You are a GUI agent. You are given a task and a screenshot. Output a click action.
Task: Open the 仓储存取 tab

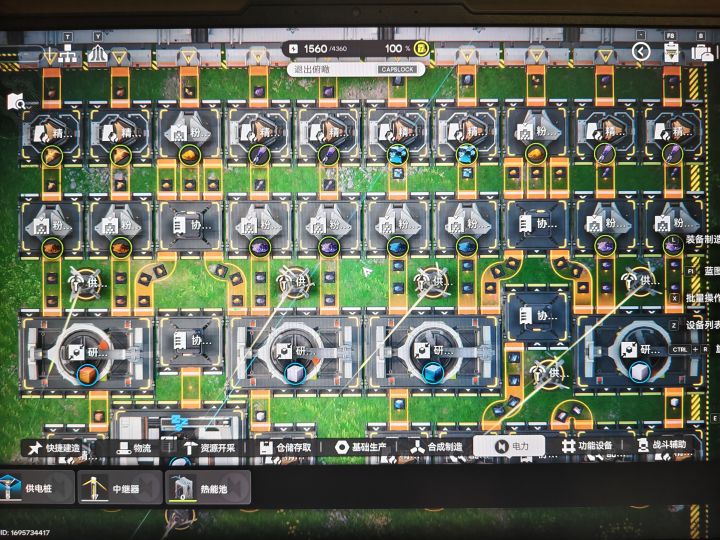click(x=285, y=448)
